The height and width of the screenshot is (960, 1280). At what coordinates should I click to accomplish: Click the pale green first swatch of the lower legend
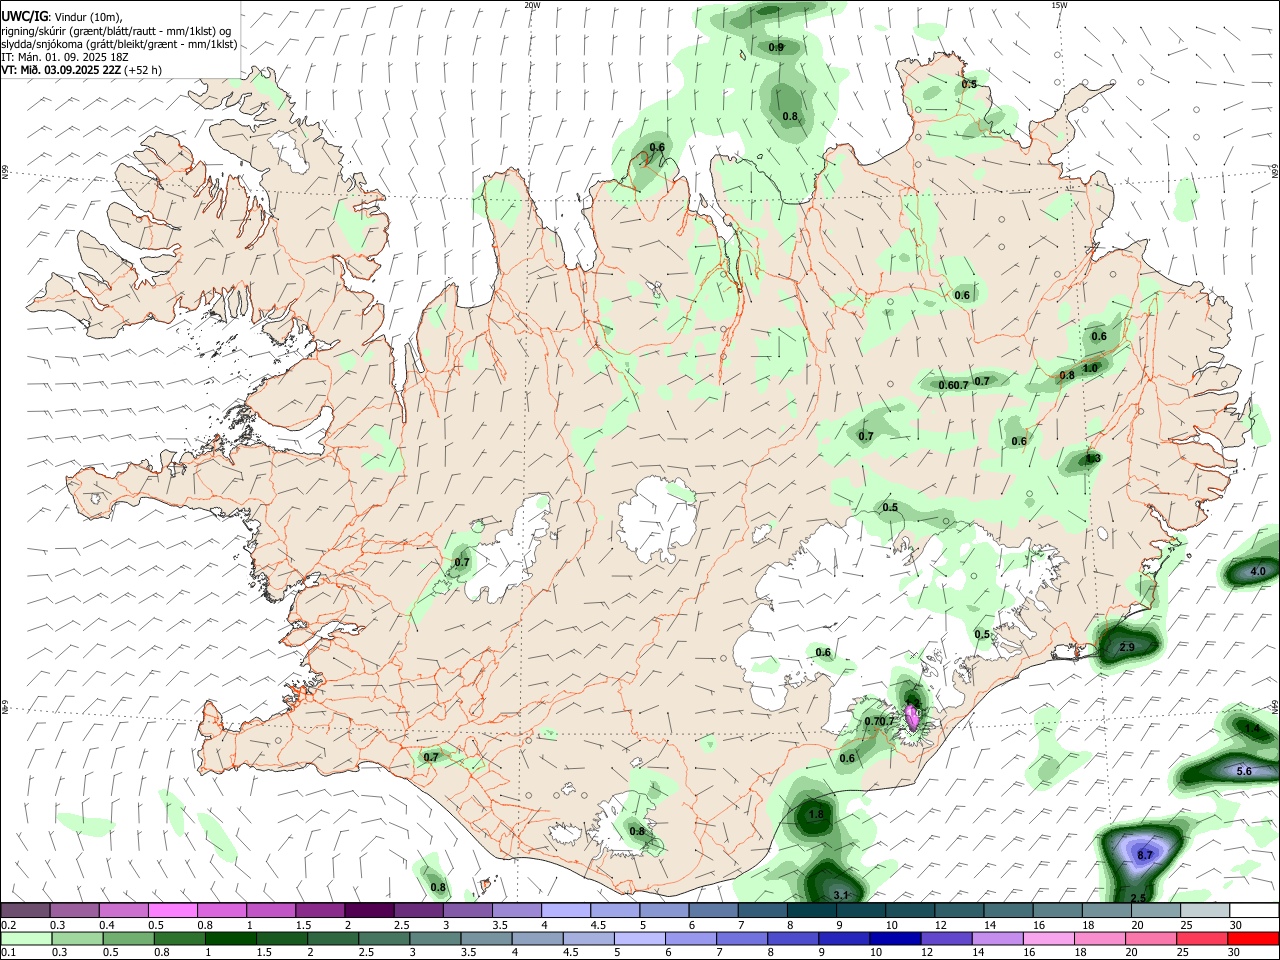pos(26,938)
